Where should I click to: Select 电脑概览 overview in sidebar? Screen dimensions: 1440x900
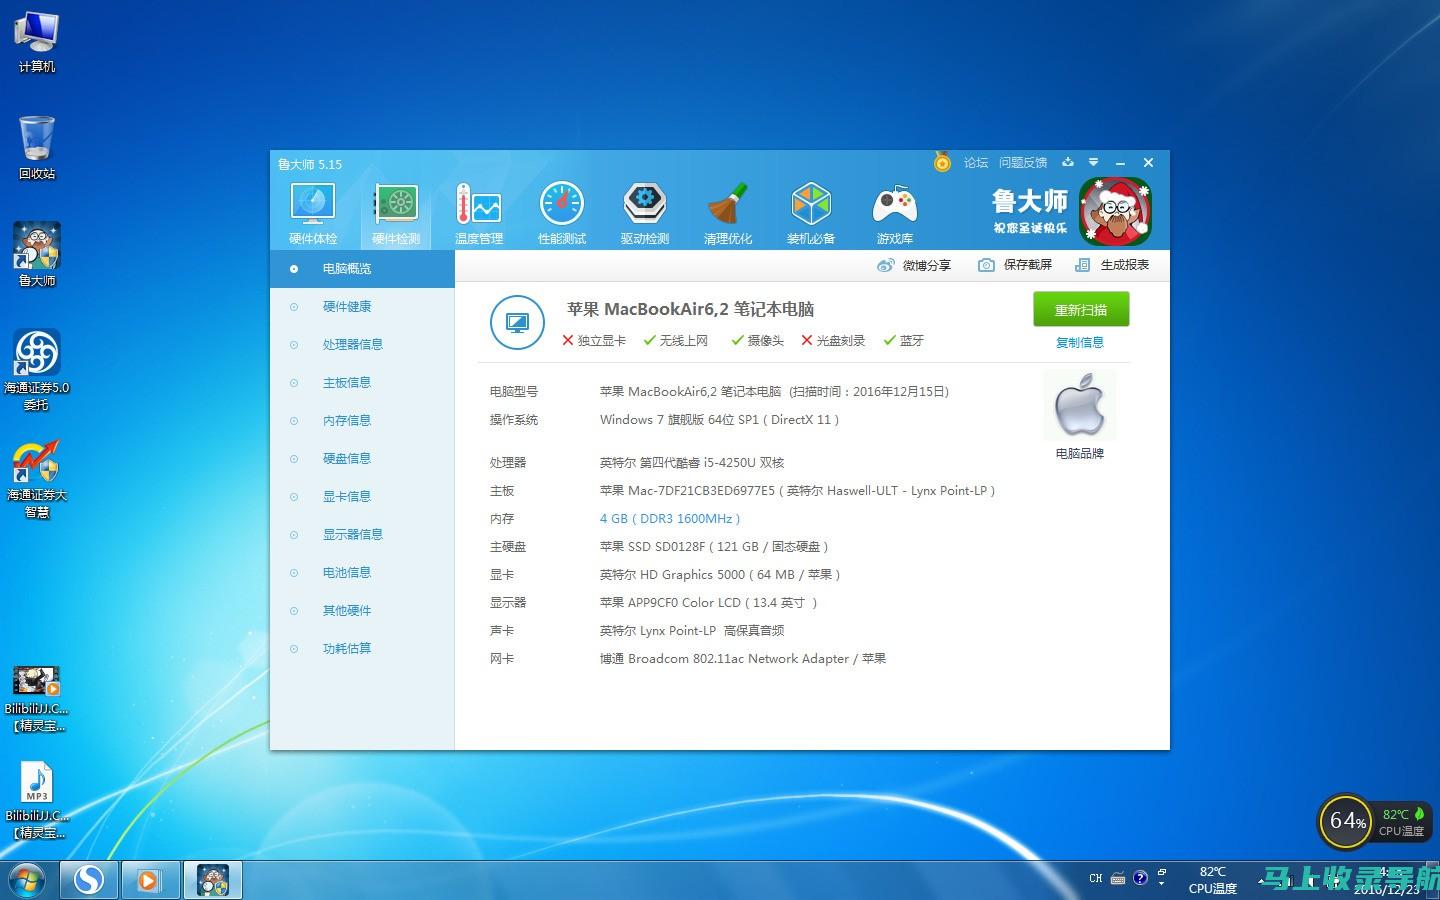[362, 268]
